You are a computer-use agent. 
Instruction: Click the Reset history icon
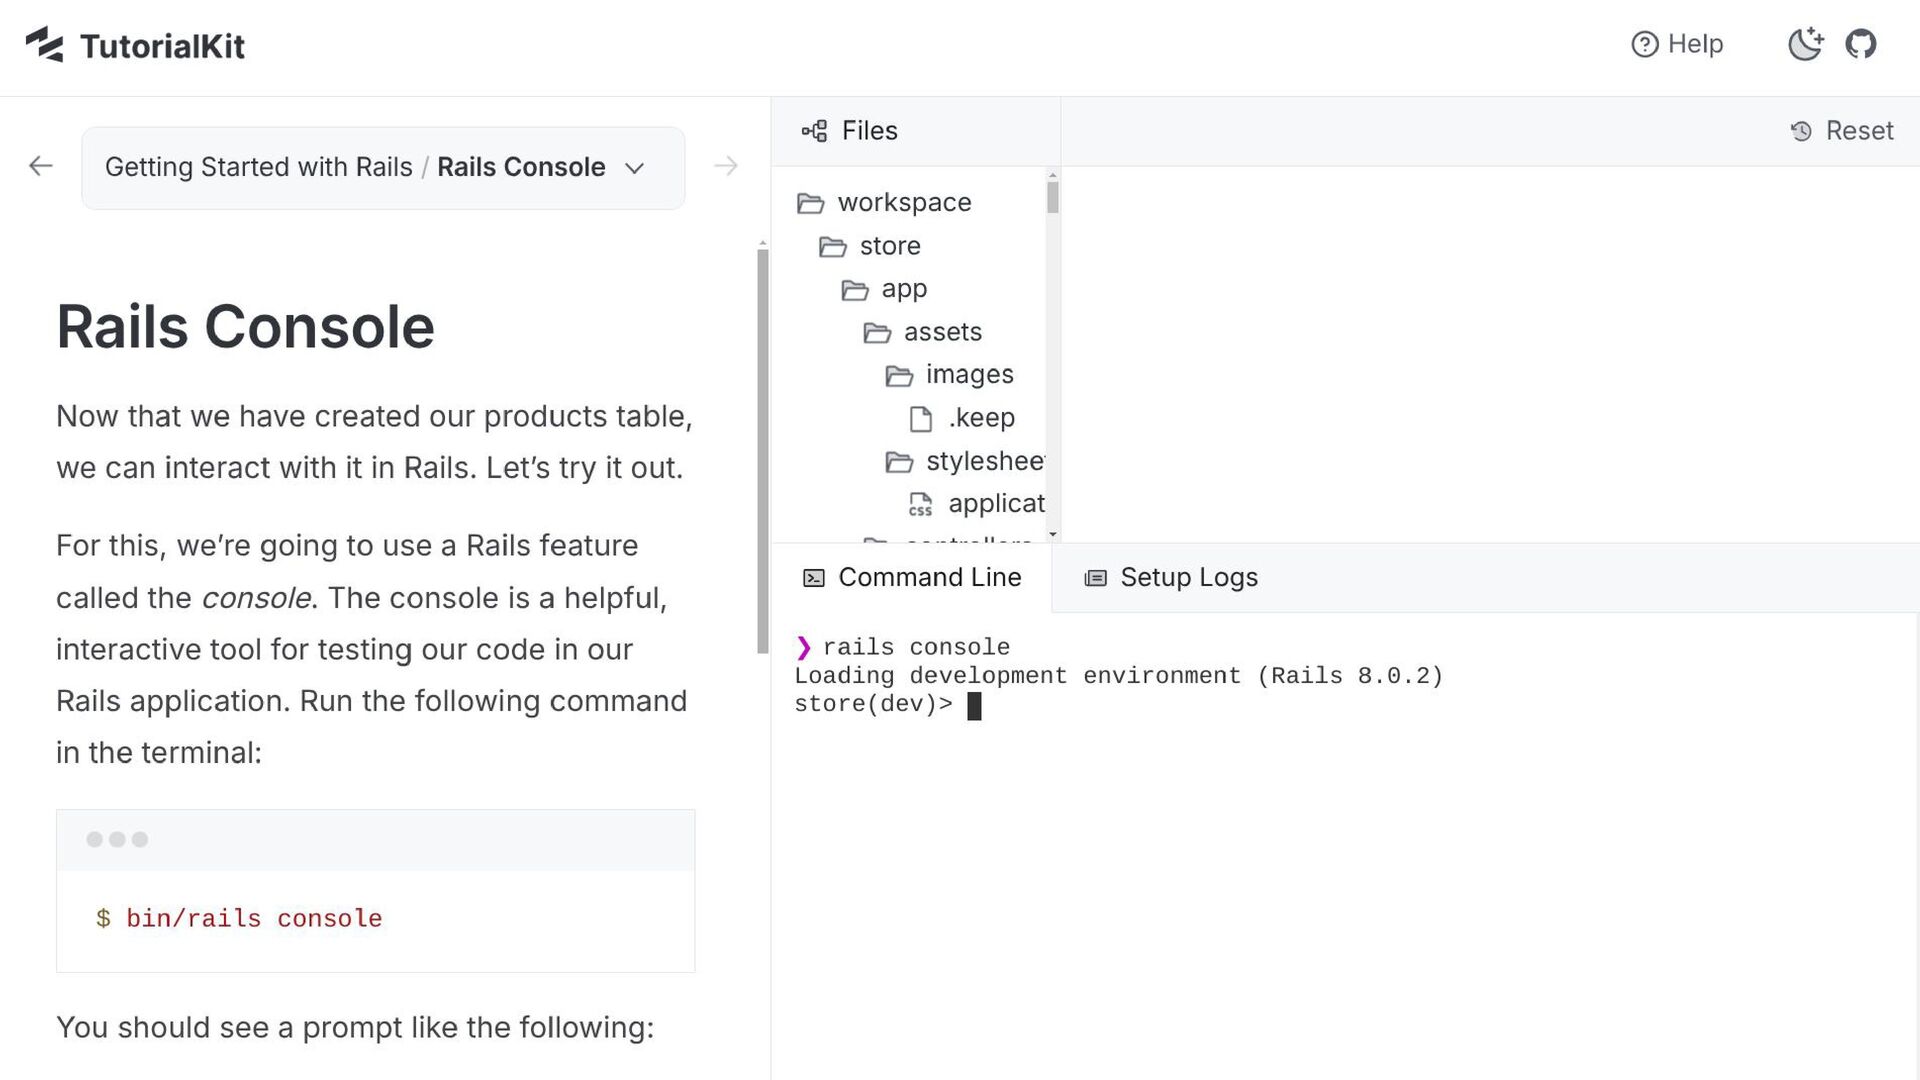(1801, 131)
